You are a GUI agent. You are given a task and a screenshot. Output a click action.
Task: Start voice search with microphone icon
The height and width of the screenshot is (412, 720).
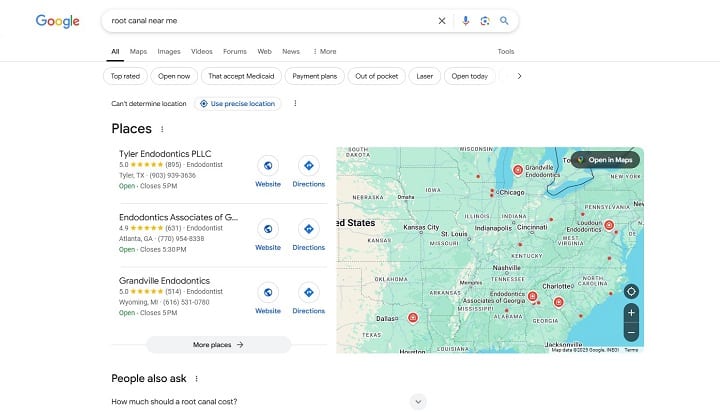[466, 21]
